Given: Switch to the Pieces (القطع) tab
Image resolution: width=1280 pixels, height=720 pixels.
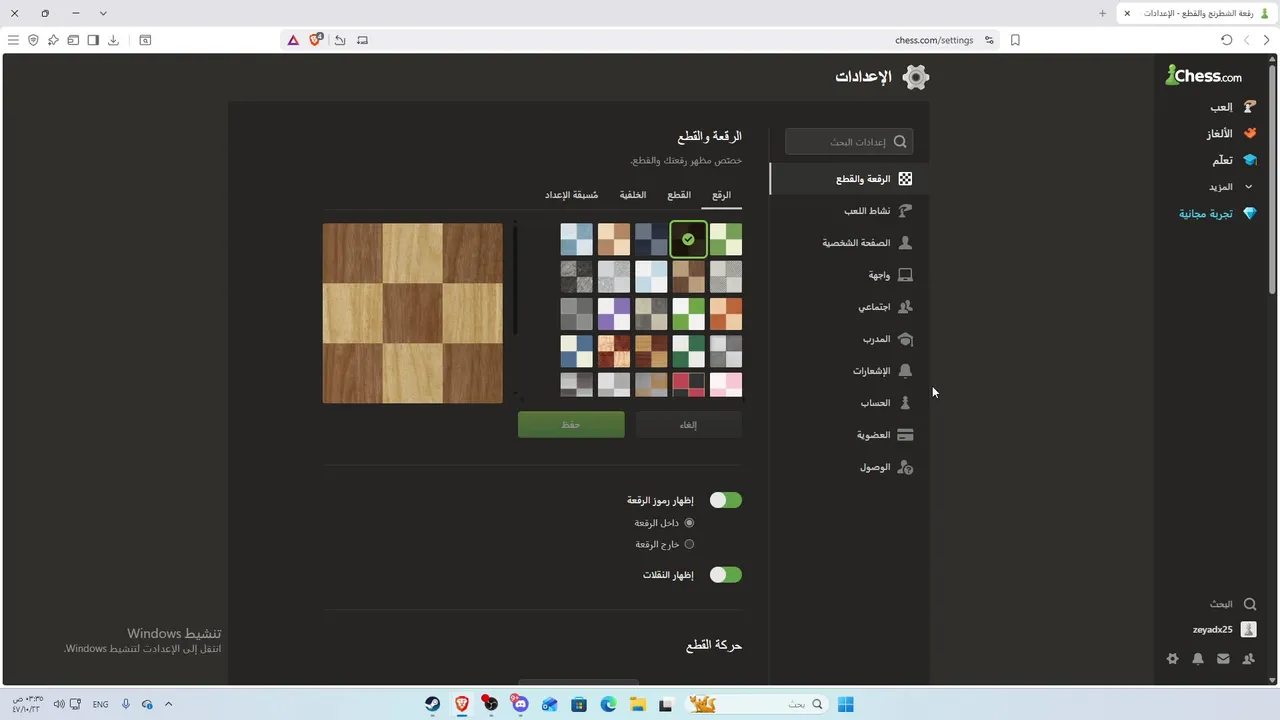Looking at the screenshot, I should click(679, 196).
